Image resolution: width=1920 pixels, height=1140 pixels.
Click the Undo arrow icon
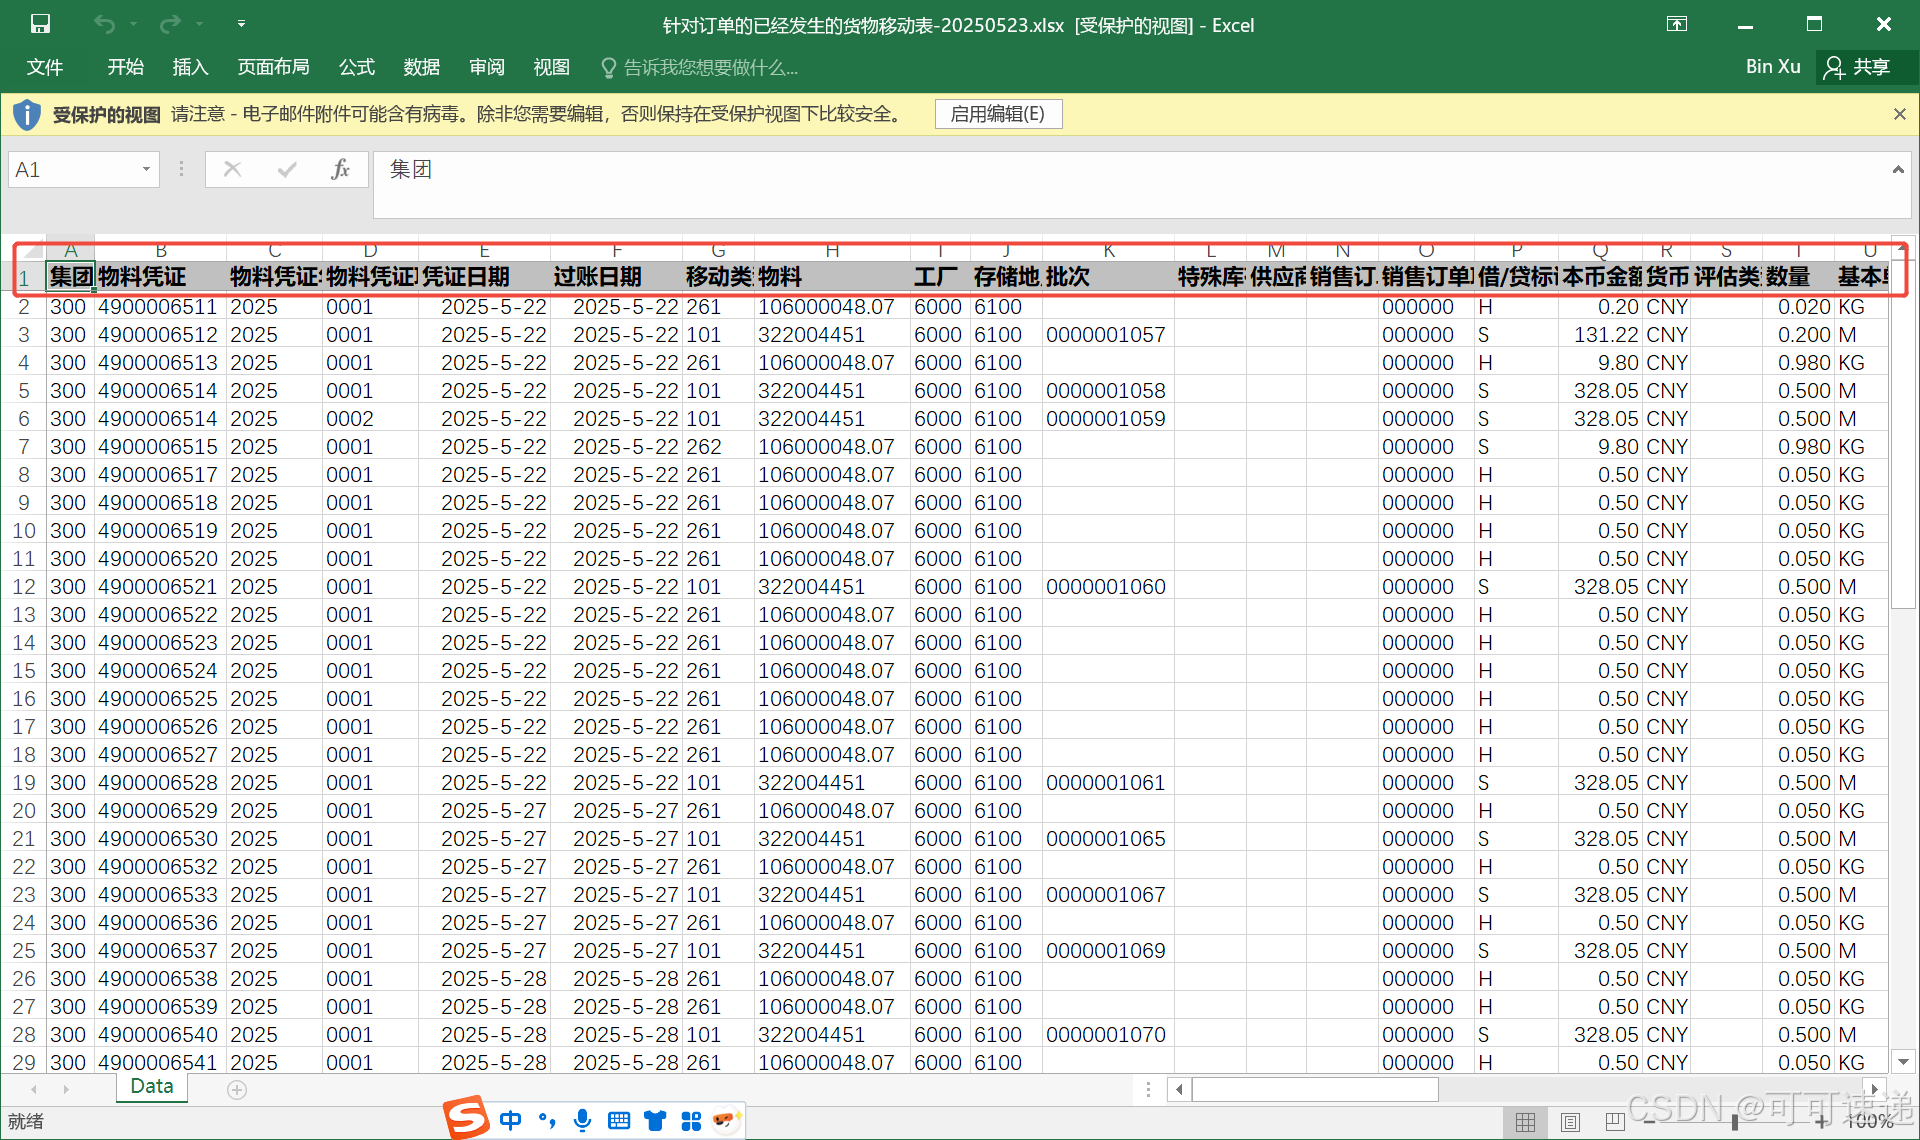pyautogui.click(x=103, y=24)
